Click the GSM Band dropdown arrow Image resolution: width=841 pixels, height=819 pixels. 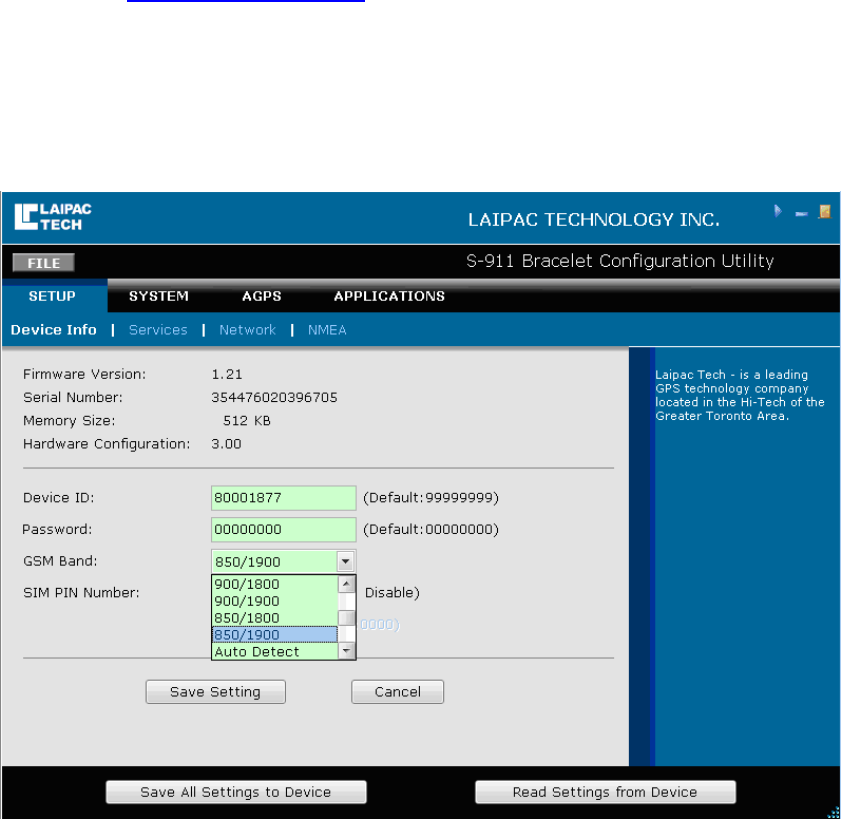(346, 562)
